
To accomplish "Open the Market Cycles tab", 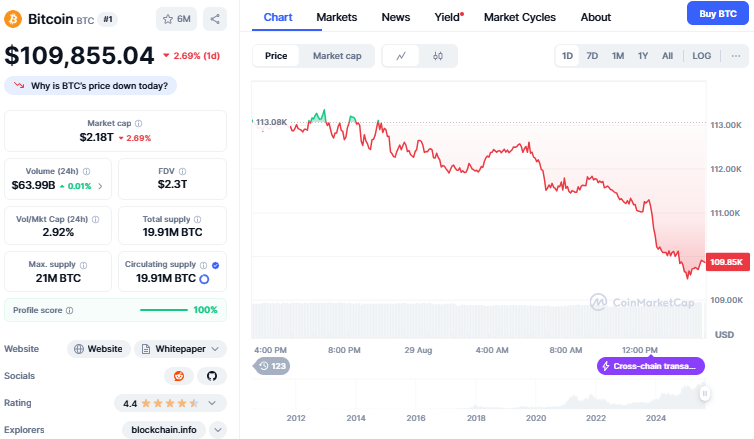I will click(x=520, y=17).
